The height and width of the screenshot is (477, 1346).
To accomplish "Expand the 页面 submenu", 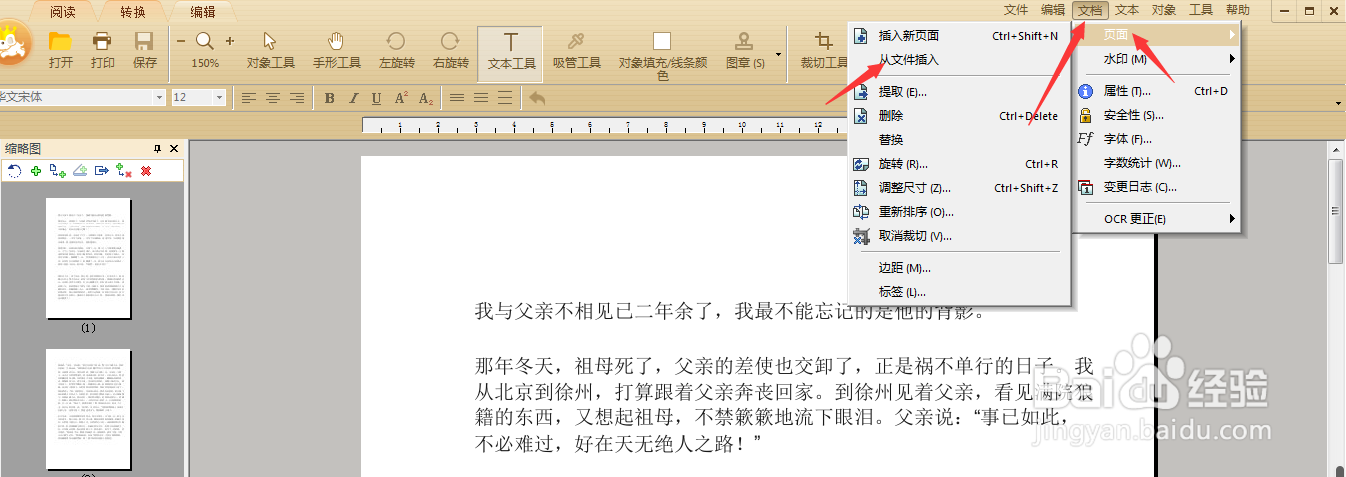I will pos(1157,35).
